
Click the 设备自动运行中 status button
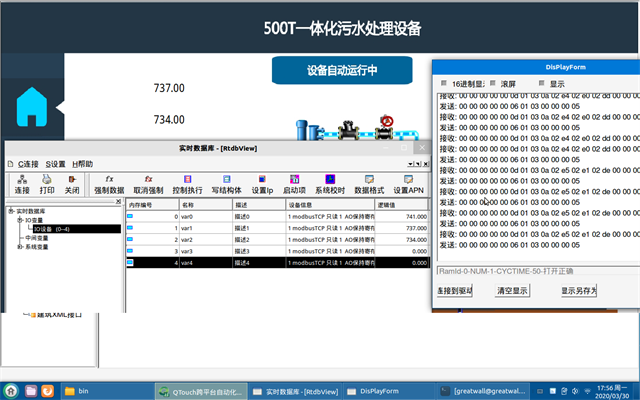tap(342, 70)
